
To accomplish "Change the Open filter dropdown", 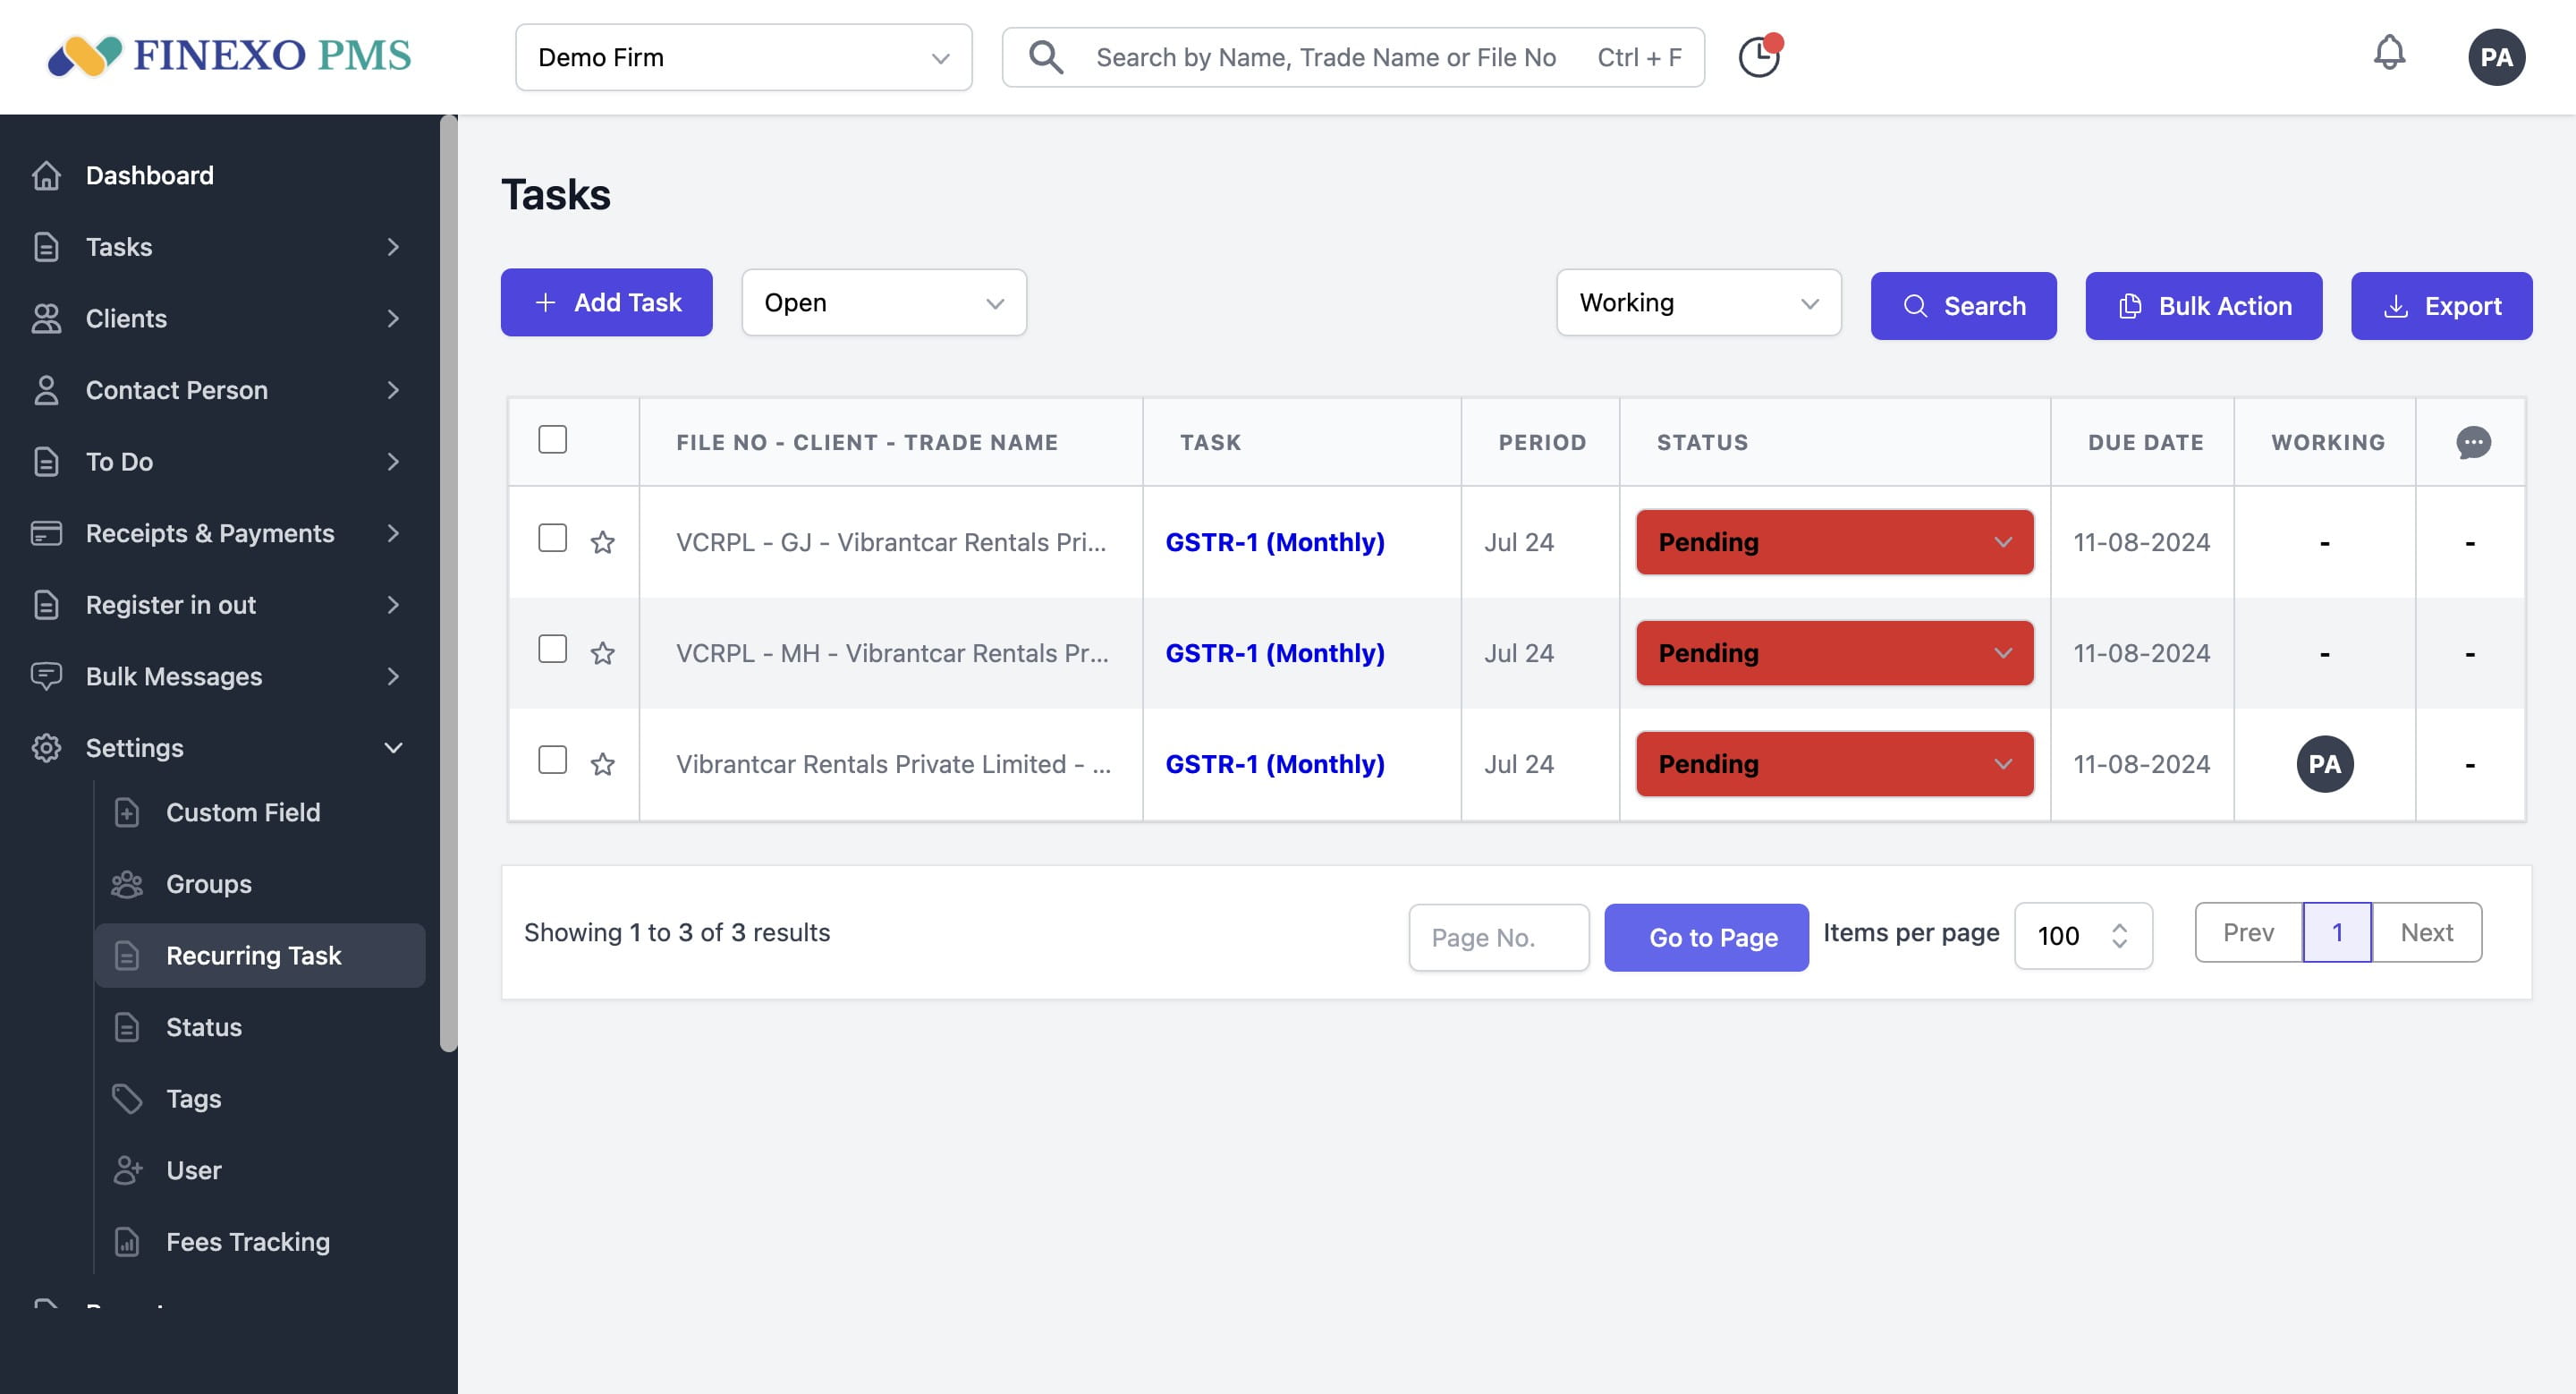I will 884,302.
